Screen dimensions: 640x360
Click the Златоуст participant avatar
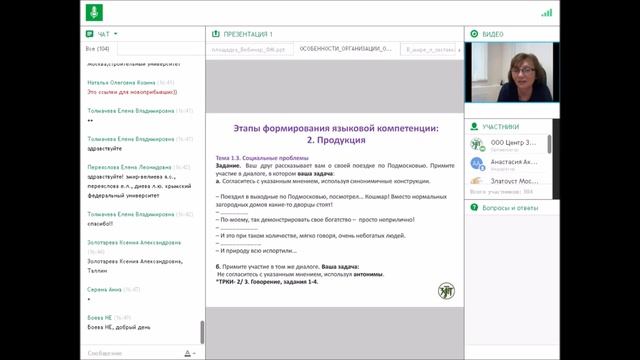pyautogui.click(x=476, y=181)
